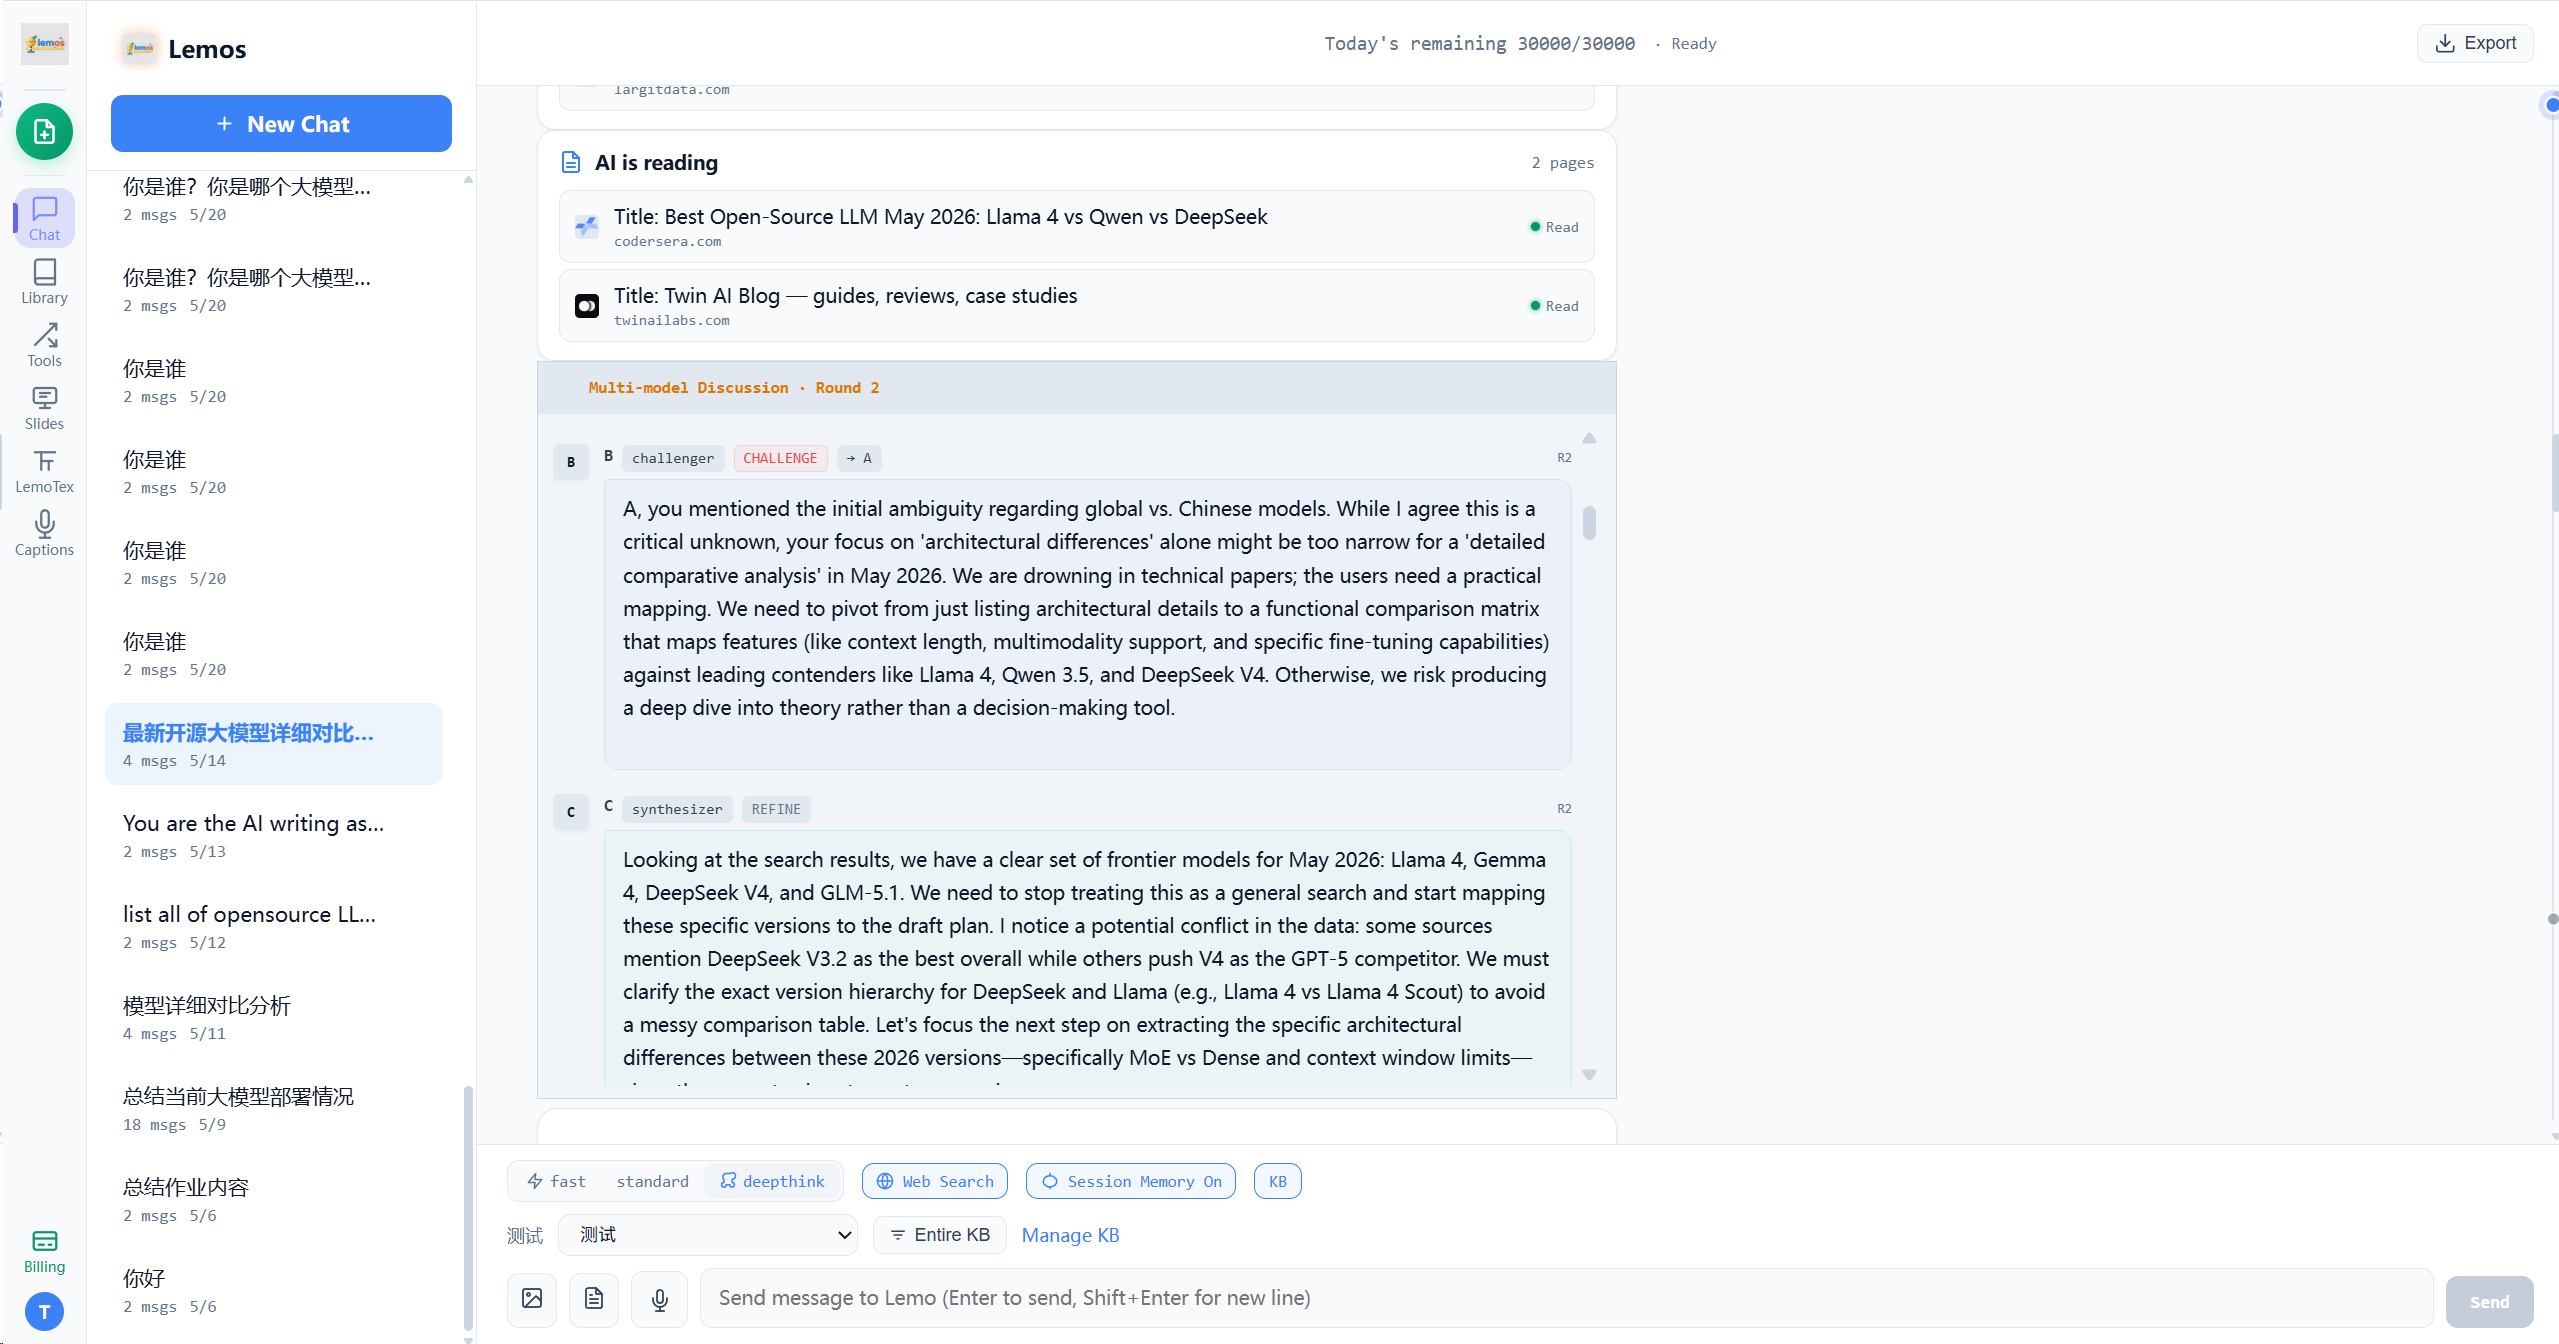Click the image upload icon beside message box

click(532, 1298)
